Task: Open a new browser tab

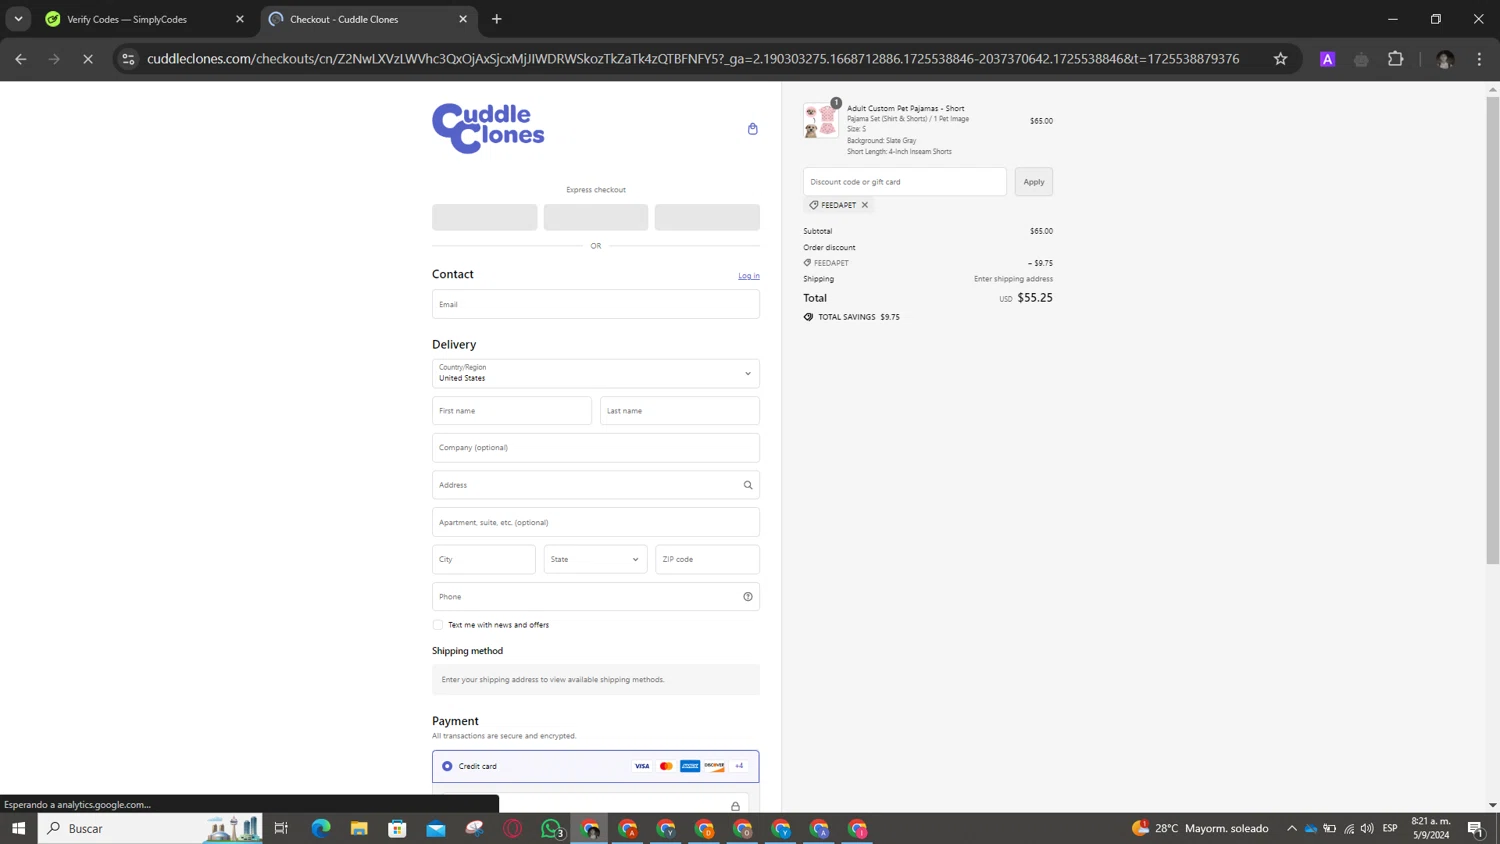Action: coord(497,19)
